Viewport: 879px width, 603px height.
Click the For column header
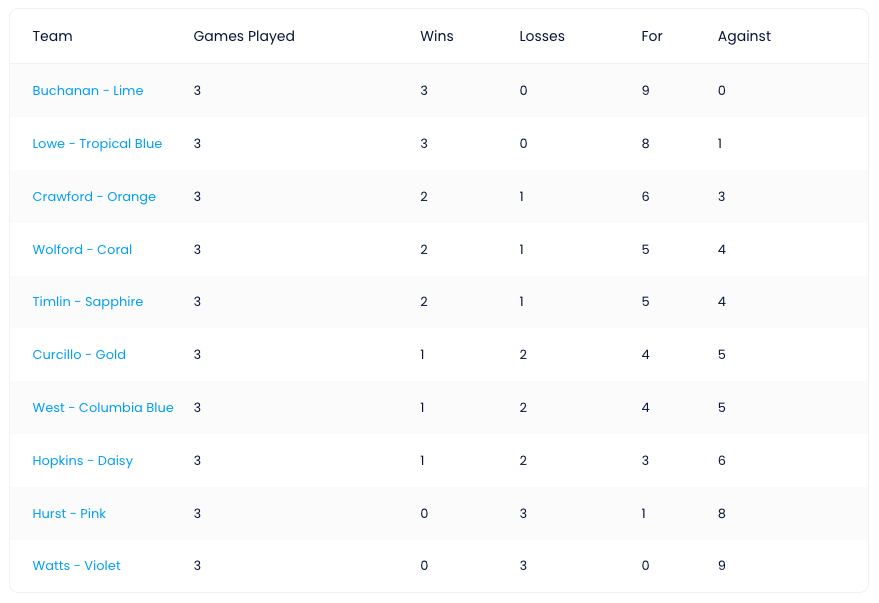(652, 36)
